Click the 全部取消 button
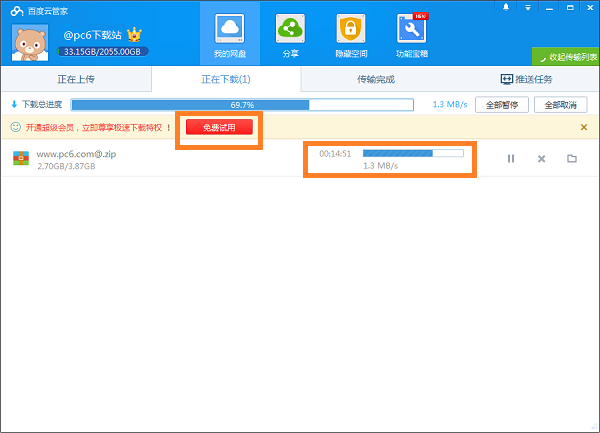 pos(561,104)
